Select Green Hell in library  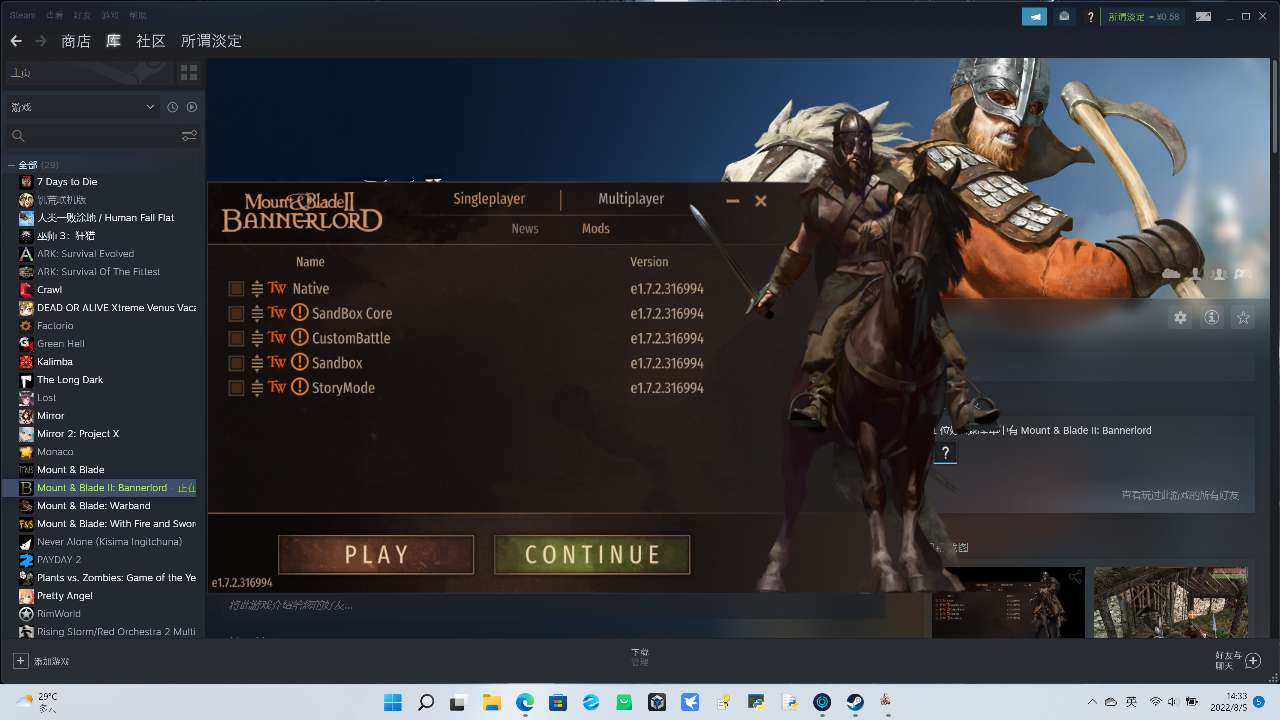pos(61,344)
